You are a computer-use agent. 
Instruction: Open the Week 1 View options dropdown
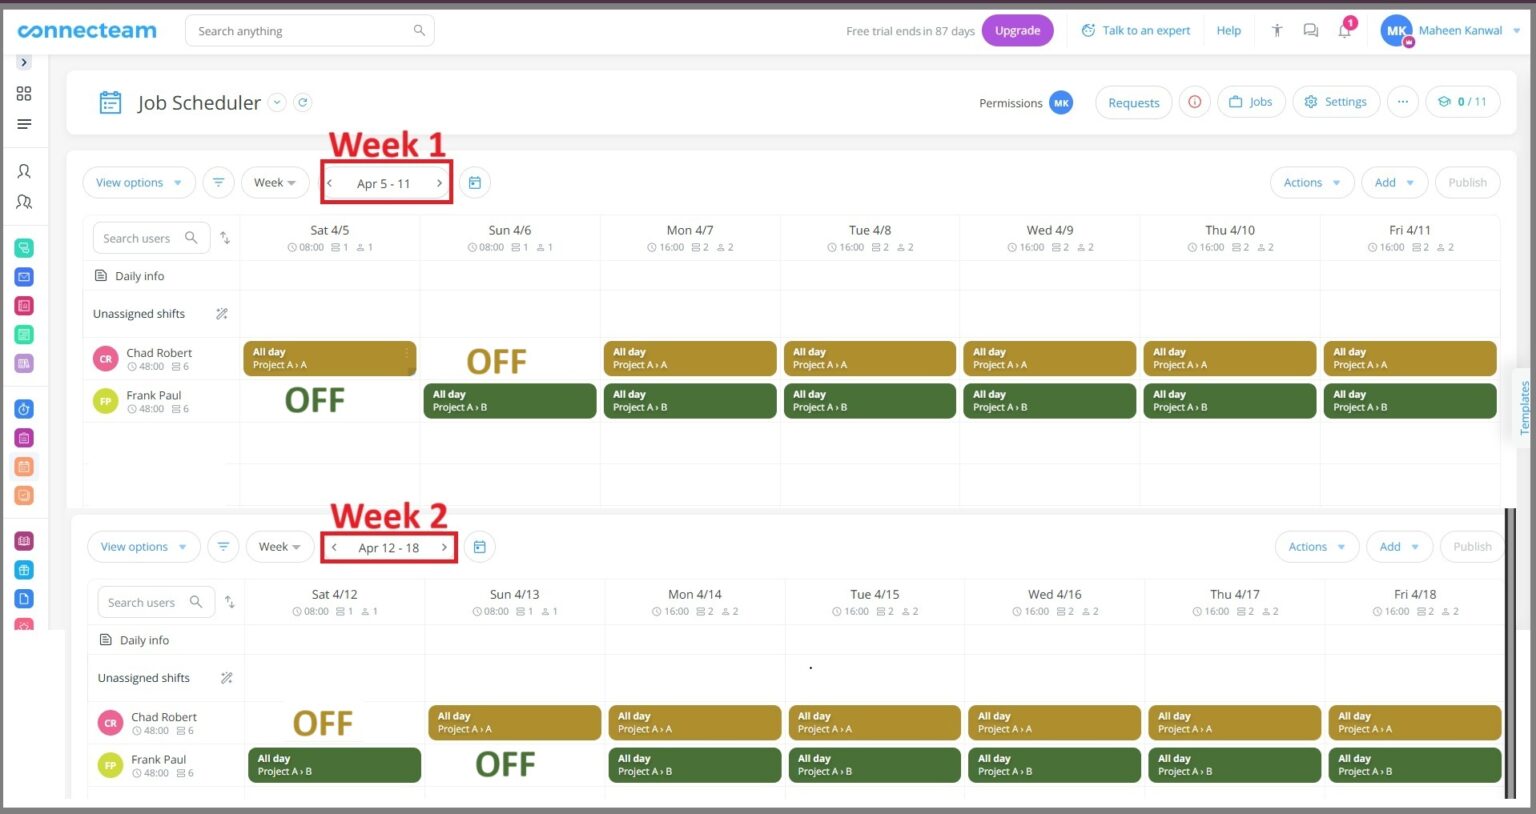click(x=138, y=182)
